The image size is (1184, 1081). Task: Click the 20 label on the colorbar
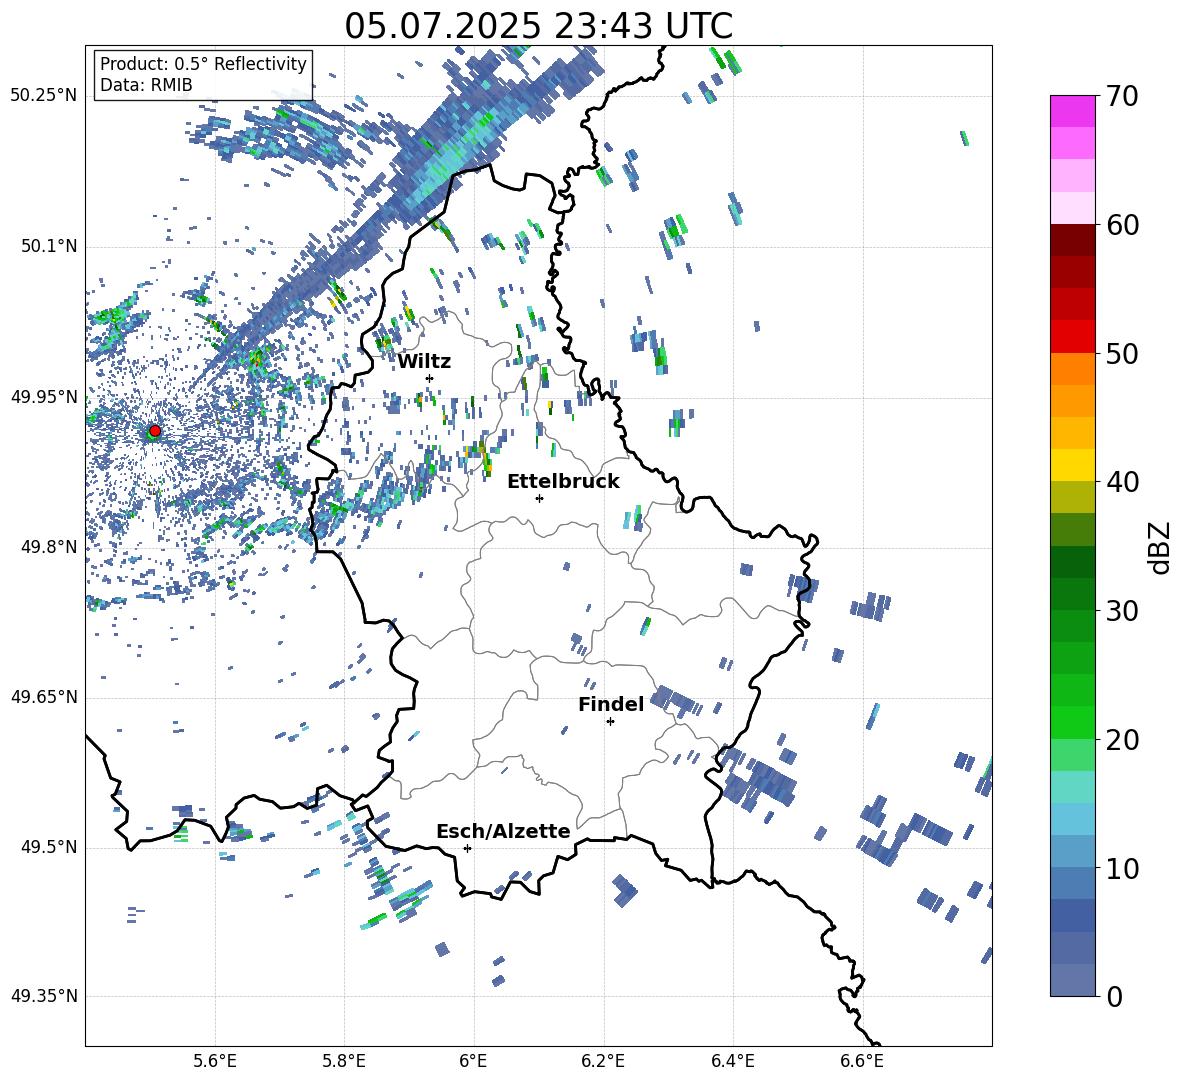click(1122, 740)
